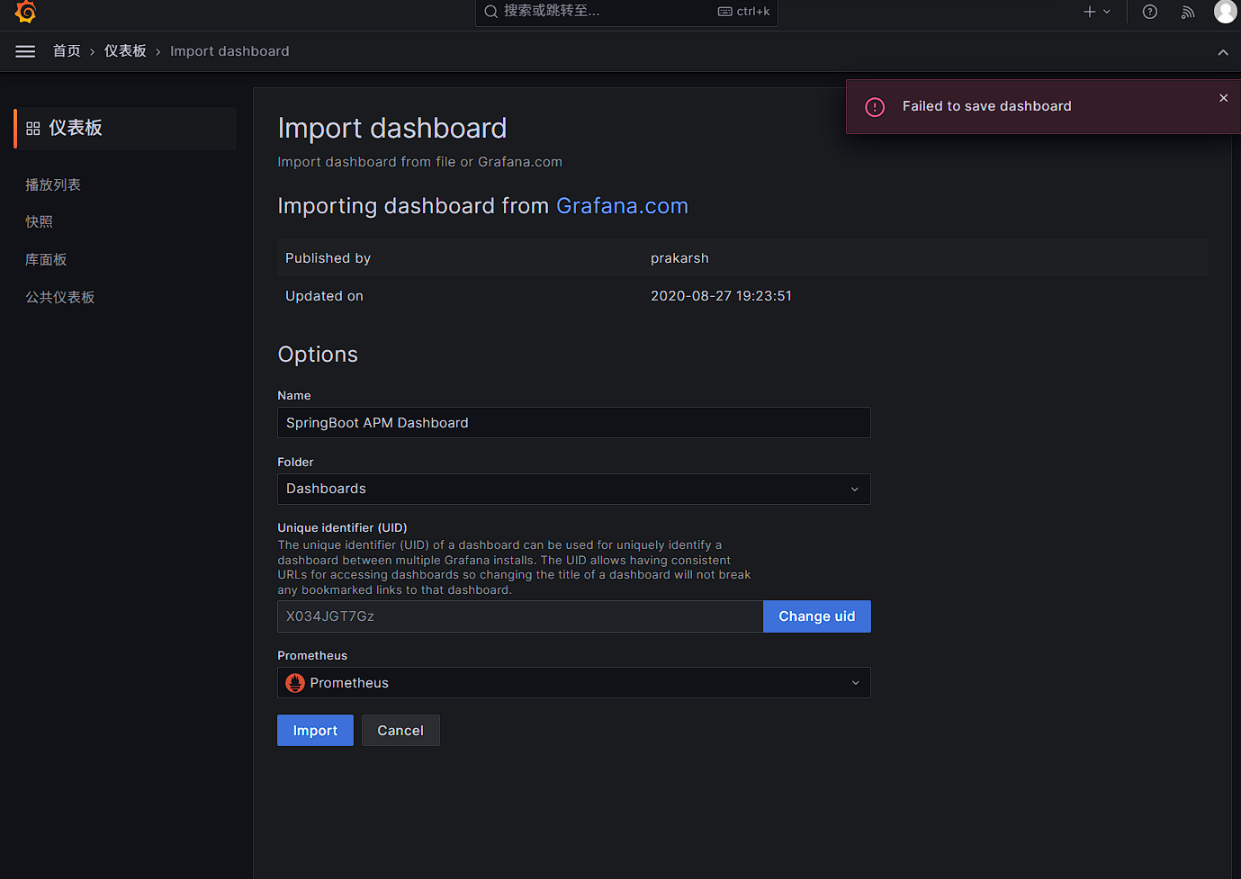
Task: Go to 仪表板 breadcrumb
Action: click(125, 51)
